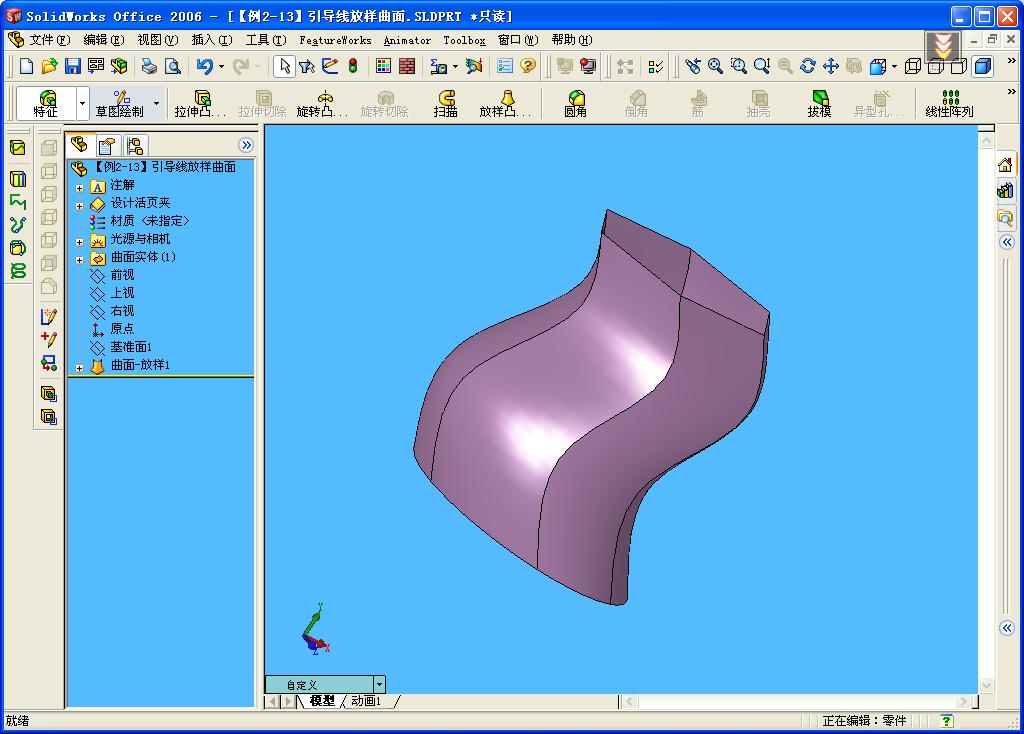
Task: Click the 旋转凸 revolved boss button
Action: pos(323,104)
